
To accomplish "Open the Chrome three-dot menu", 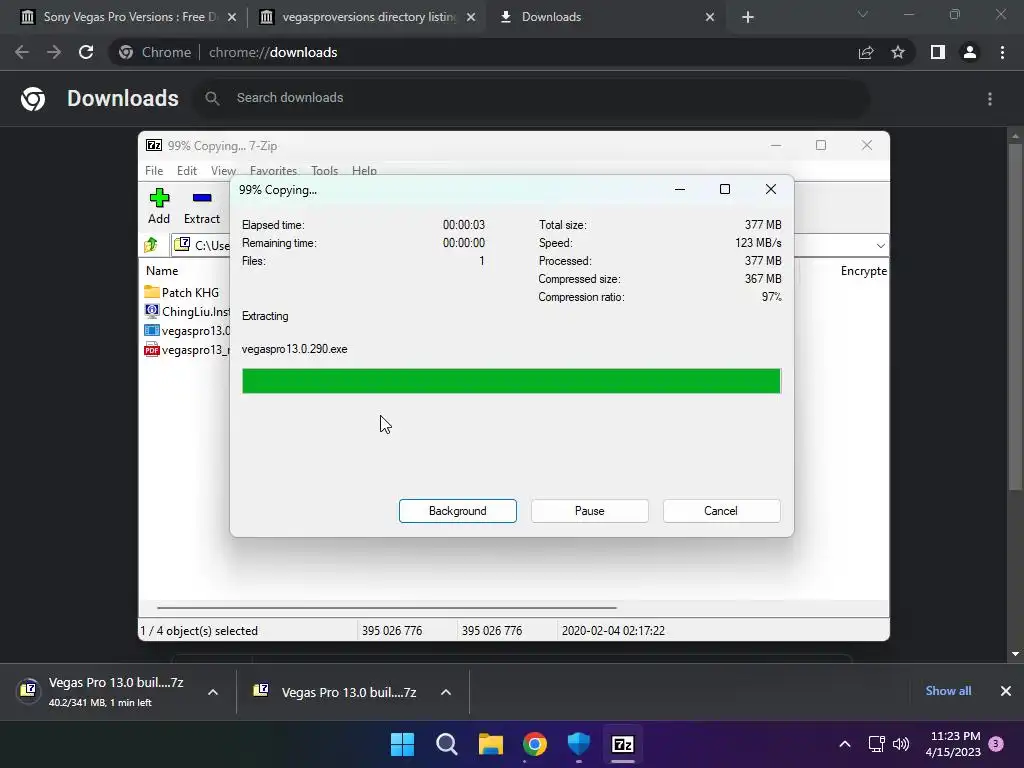I will click(1002, 52).
